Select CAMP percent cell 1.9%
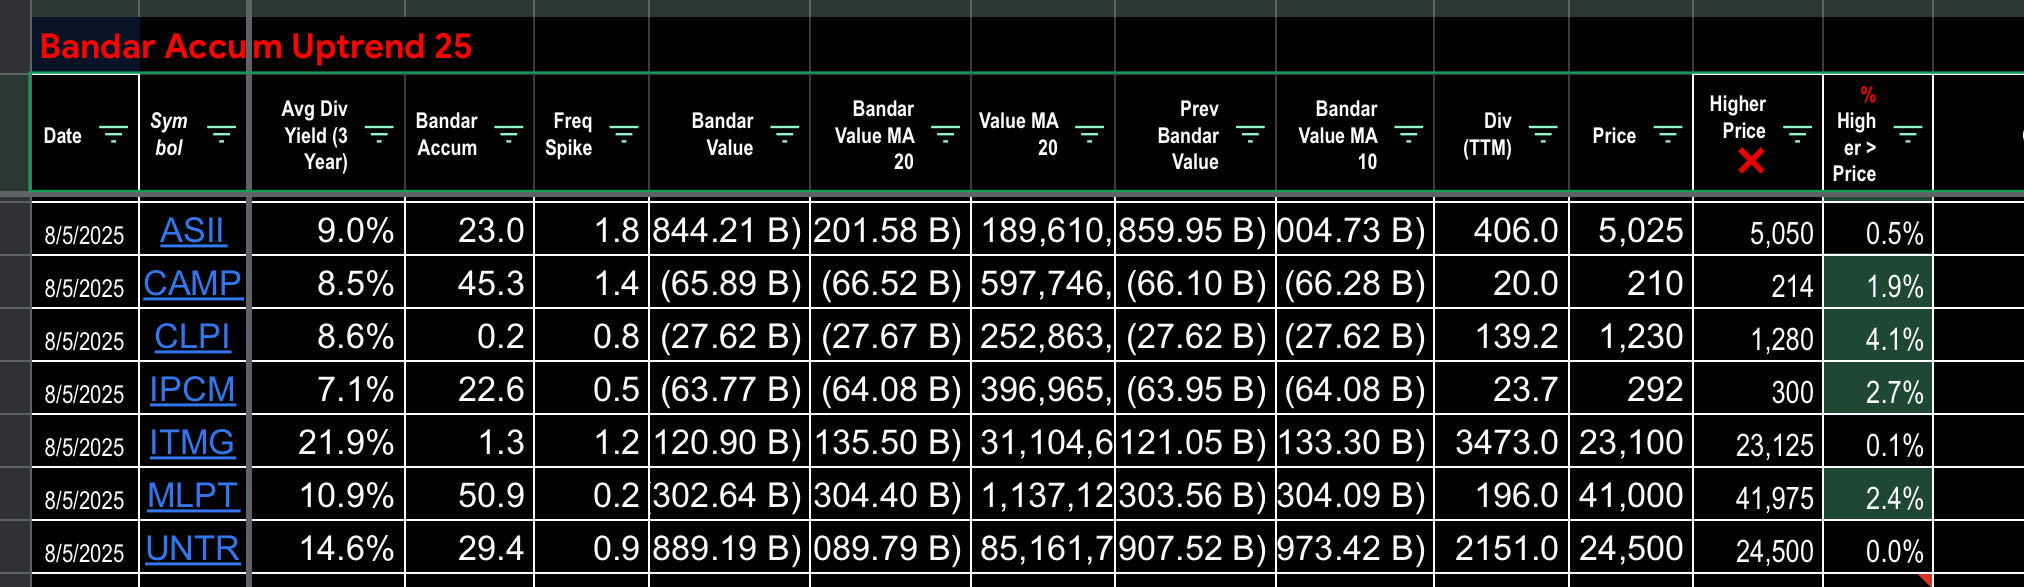Viewport: 2024px width, 587px height. click(x=1878, y=283)
